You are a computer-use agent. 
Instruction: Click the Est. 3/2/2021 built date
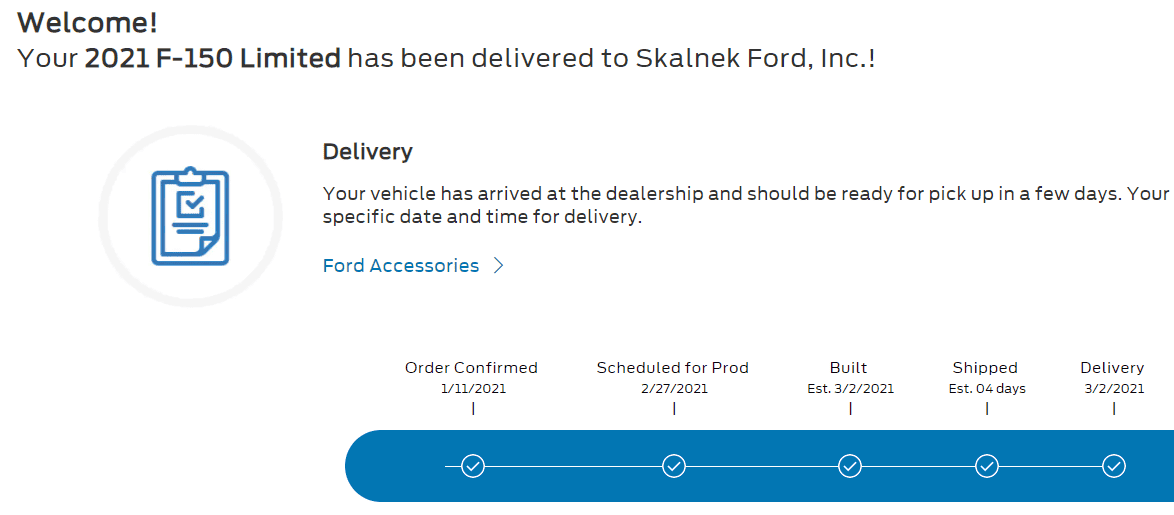tap(850, 389)
